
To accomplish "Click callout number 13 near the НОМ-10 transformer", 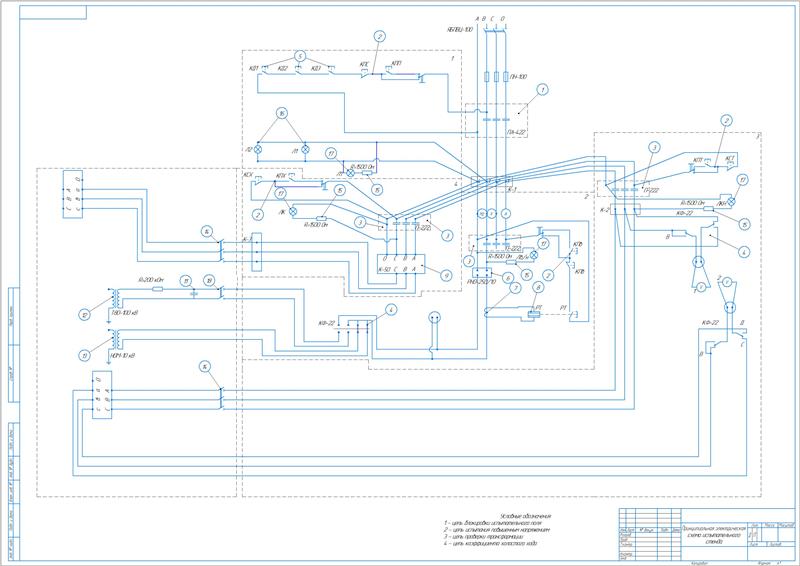I will 84,355.
